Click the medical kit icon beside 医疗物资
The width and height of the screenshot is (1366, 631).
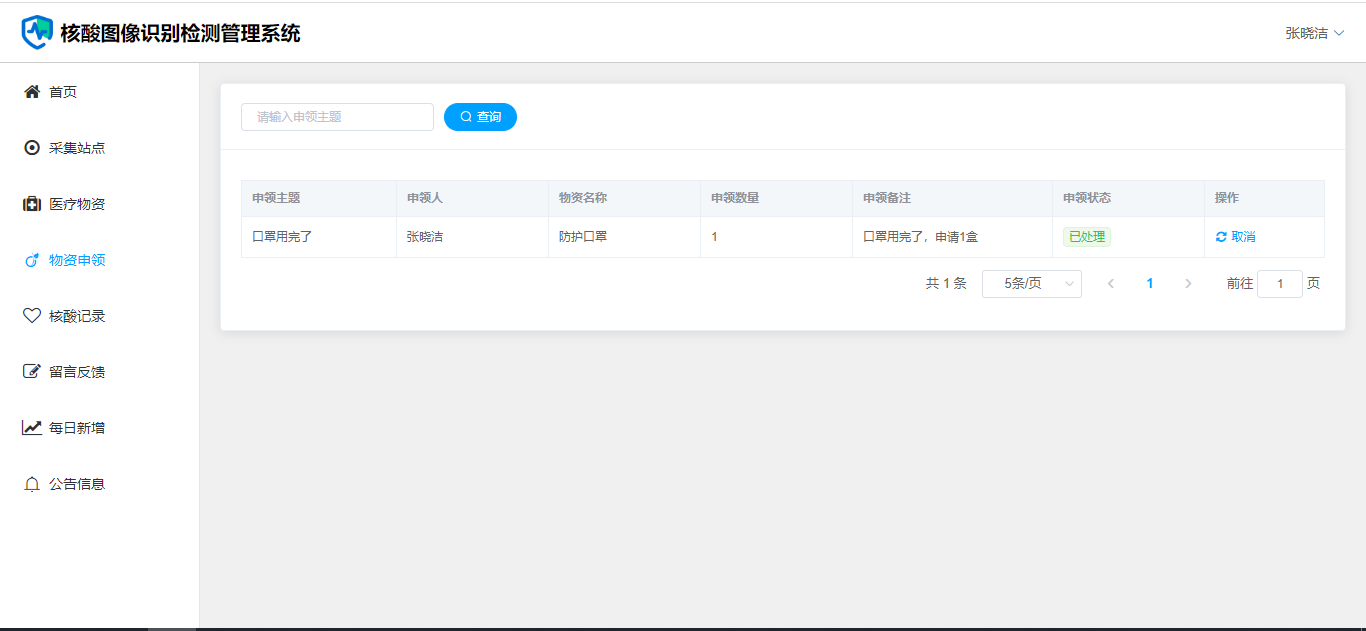[x=32, y=204]
